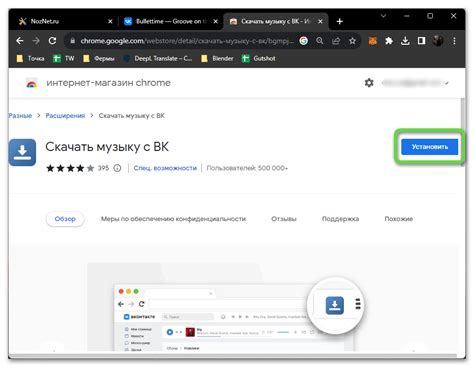Open the Отзывы tab

284,219
